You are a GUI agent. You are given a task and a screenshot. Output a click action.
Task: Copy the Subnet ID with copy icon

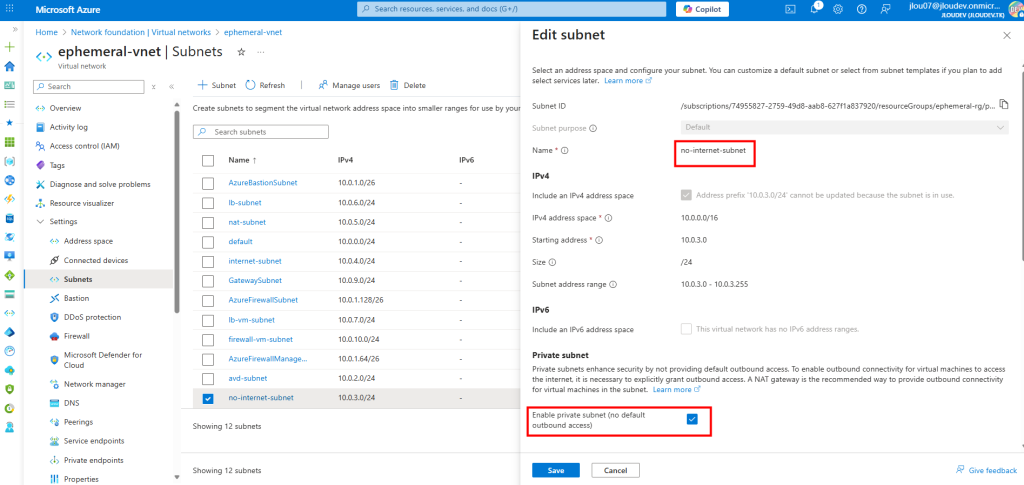coord(1004,104)
